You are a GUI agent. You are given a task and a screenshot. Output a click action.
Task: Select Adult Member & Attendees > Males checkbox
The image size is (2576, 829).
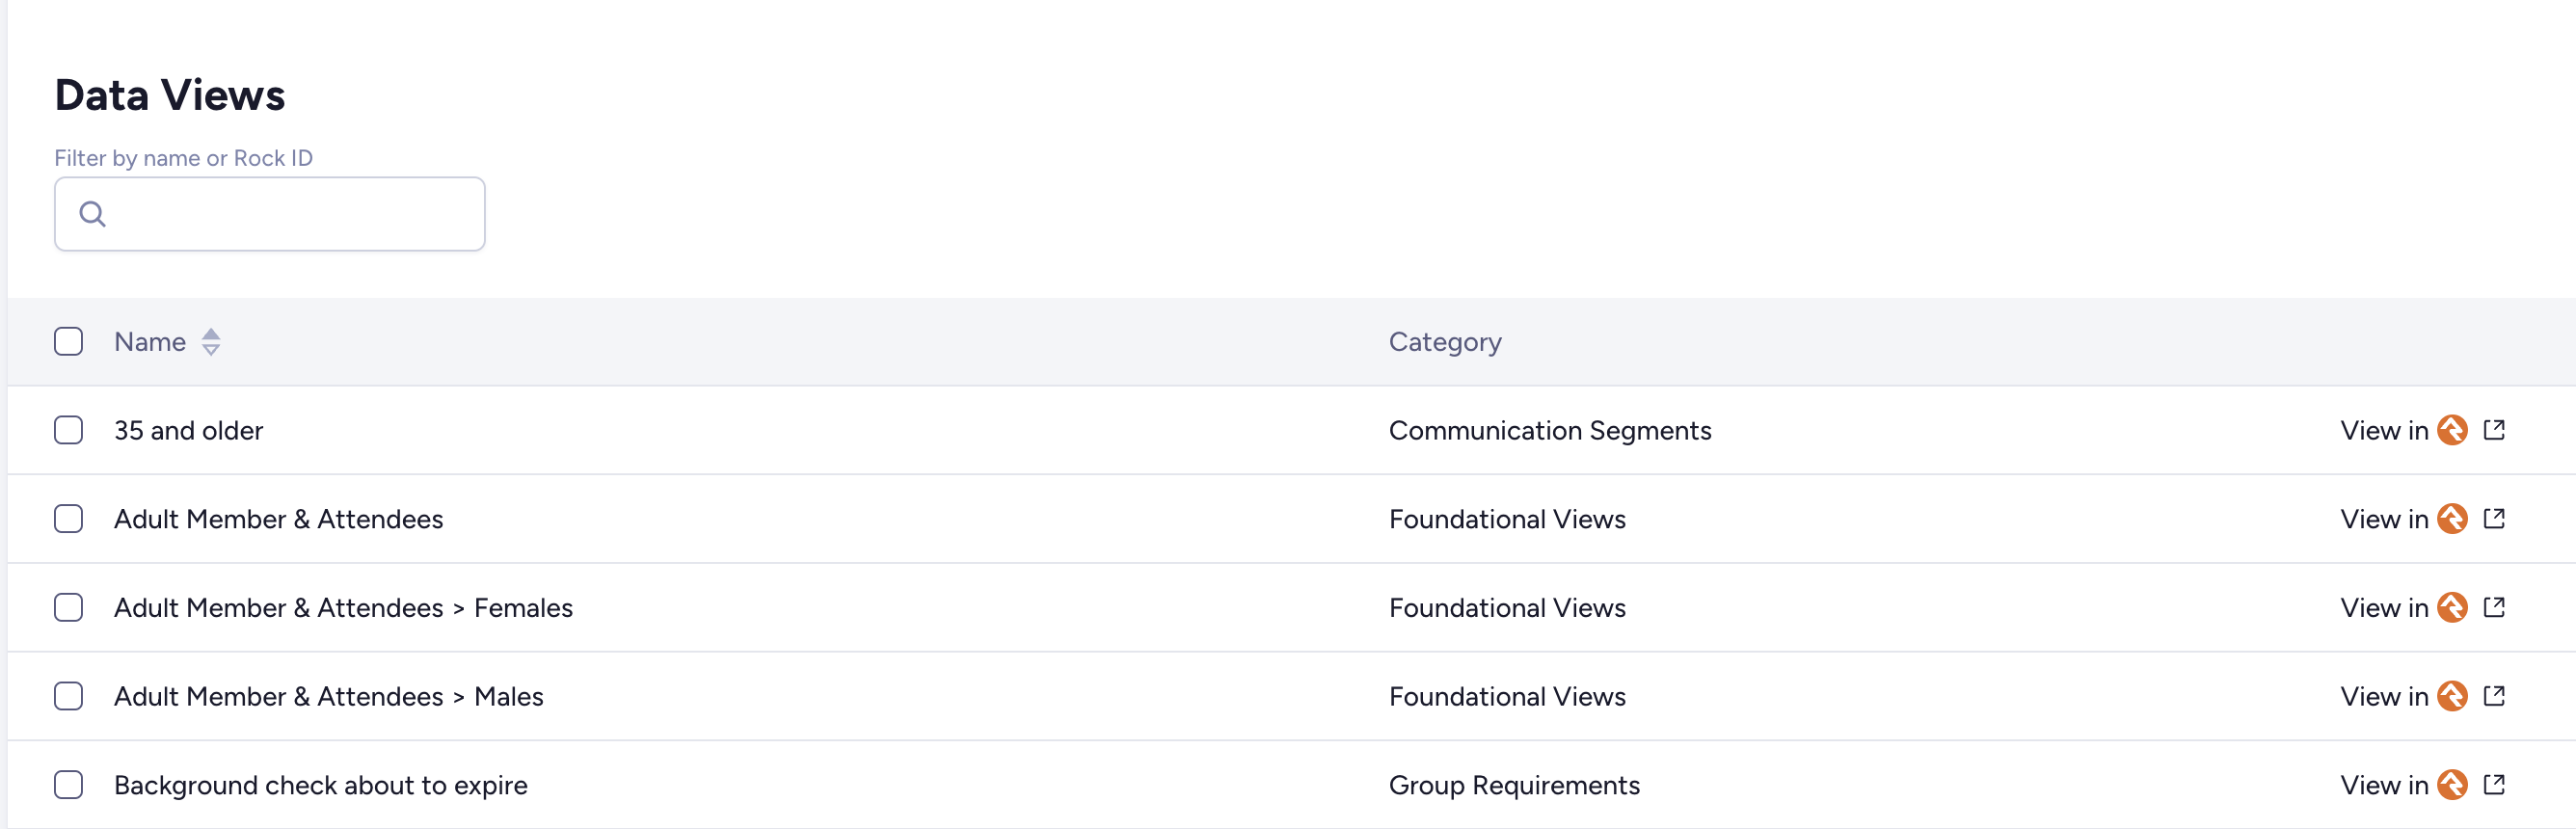click(68, 696)
